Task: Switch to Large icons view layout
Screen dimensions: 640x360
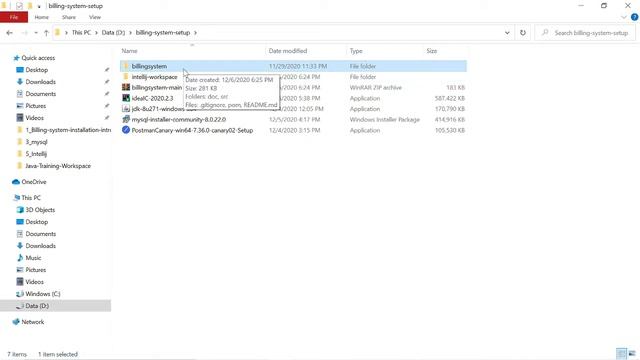Action: tap(632, 353)
